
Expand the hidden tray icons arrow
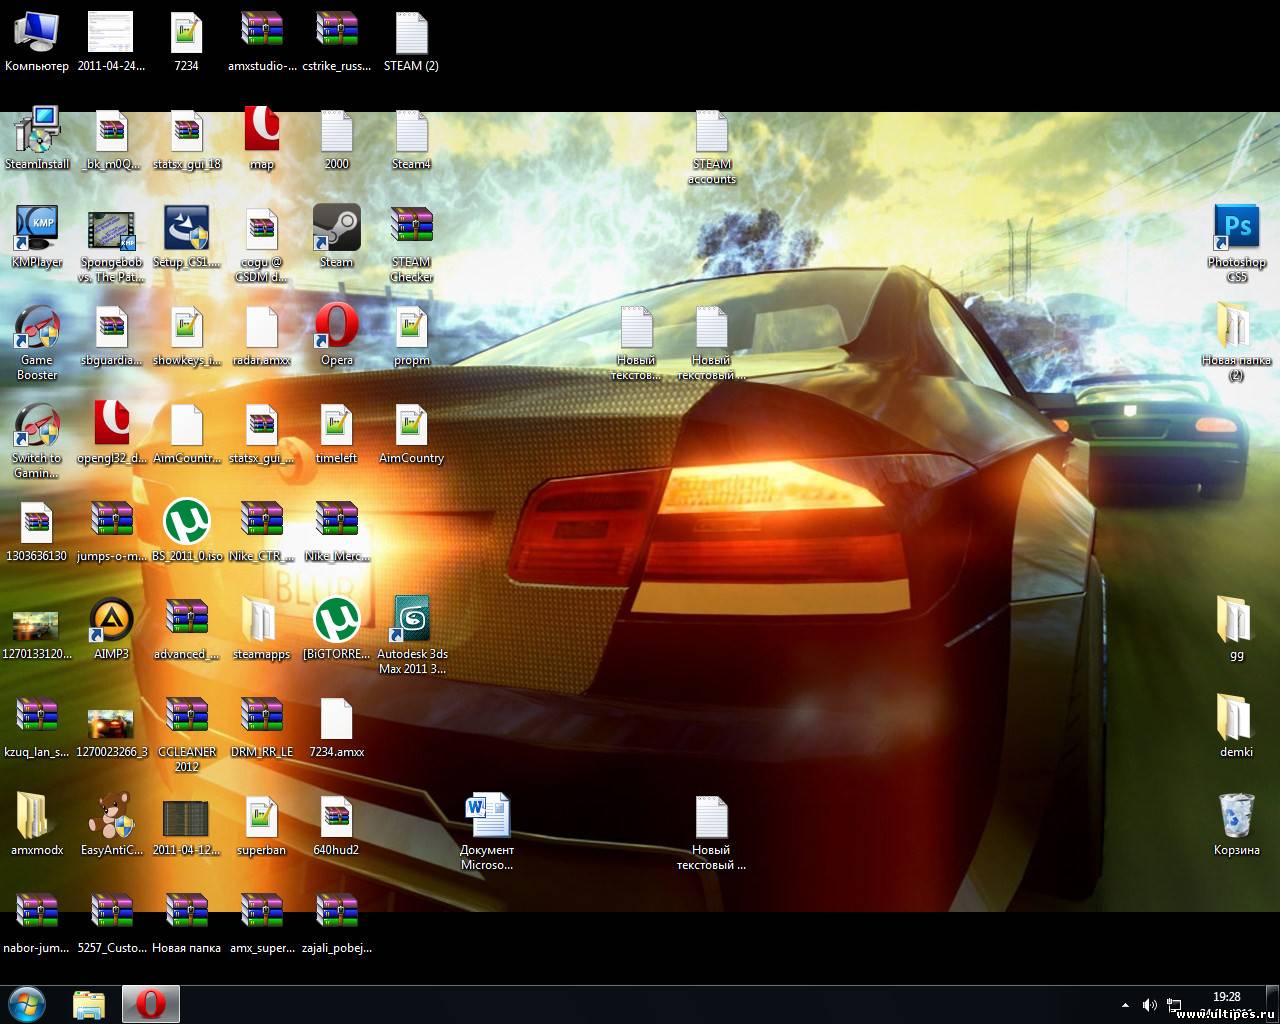tap(1125, 1004)
